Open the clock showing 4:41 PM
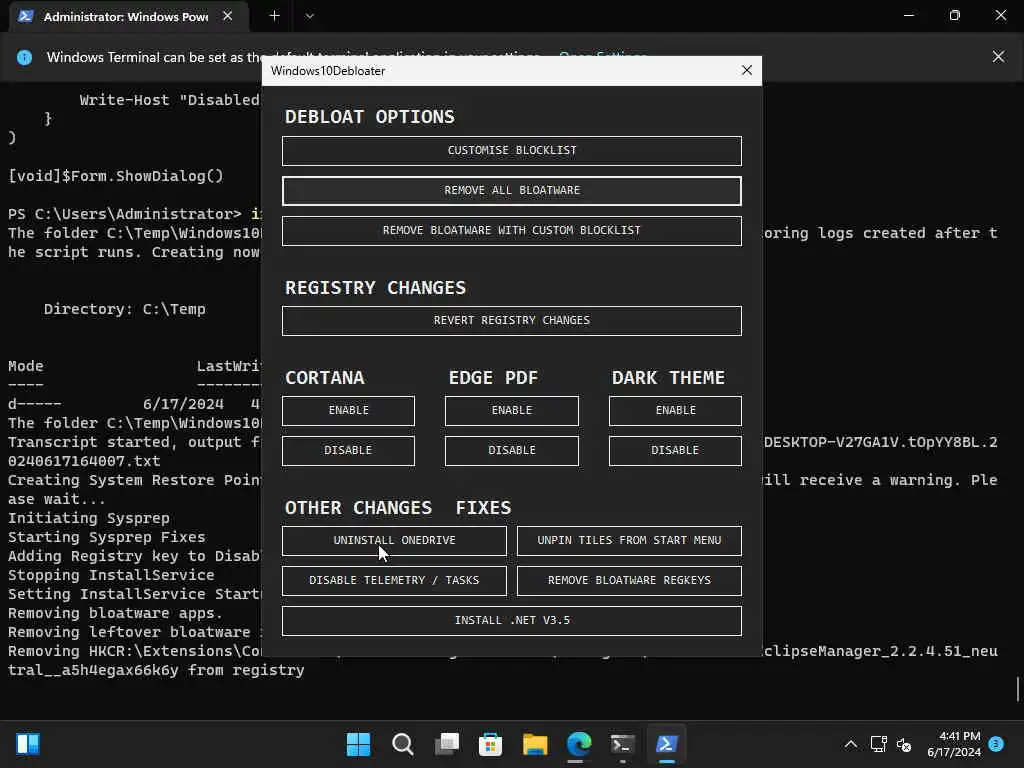1024x768 pixels. pos(953,744)
